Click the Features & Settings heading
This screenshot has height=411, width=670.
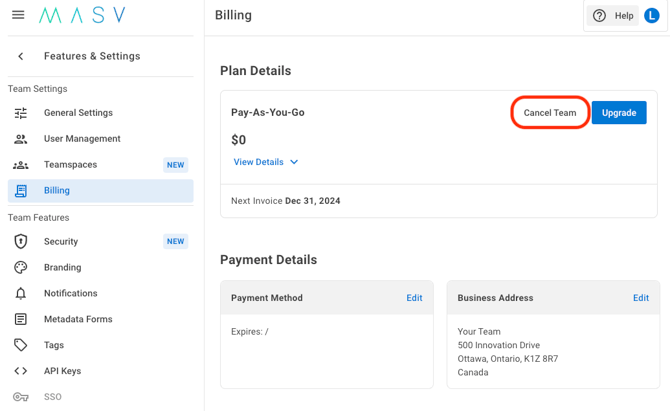(92, 56)
